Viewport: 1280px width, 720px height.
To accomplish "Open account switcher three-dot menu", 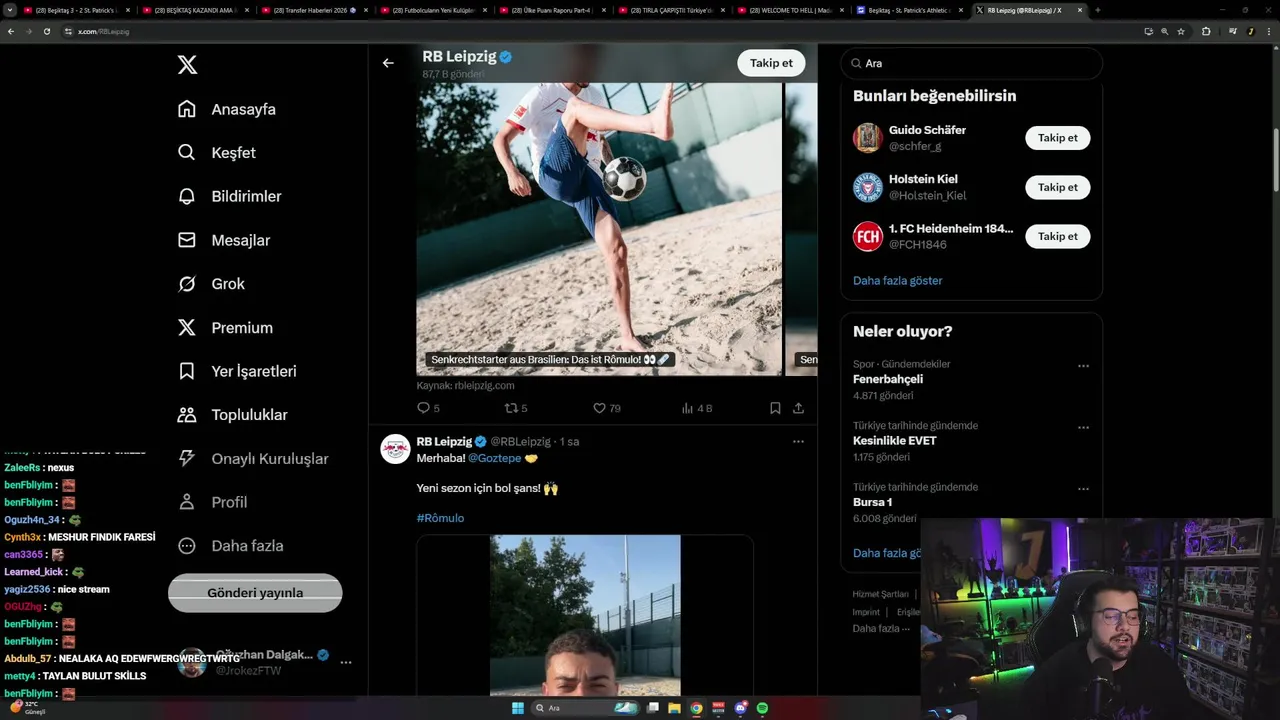I will (346, 662).
